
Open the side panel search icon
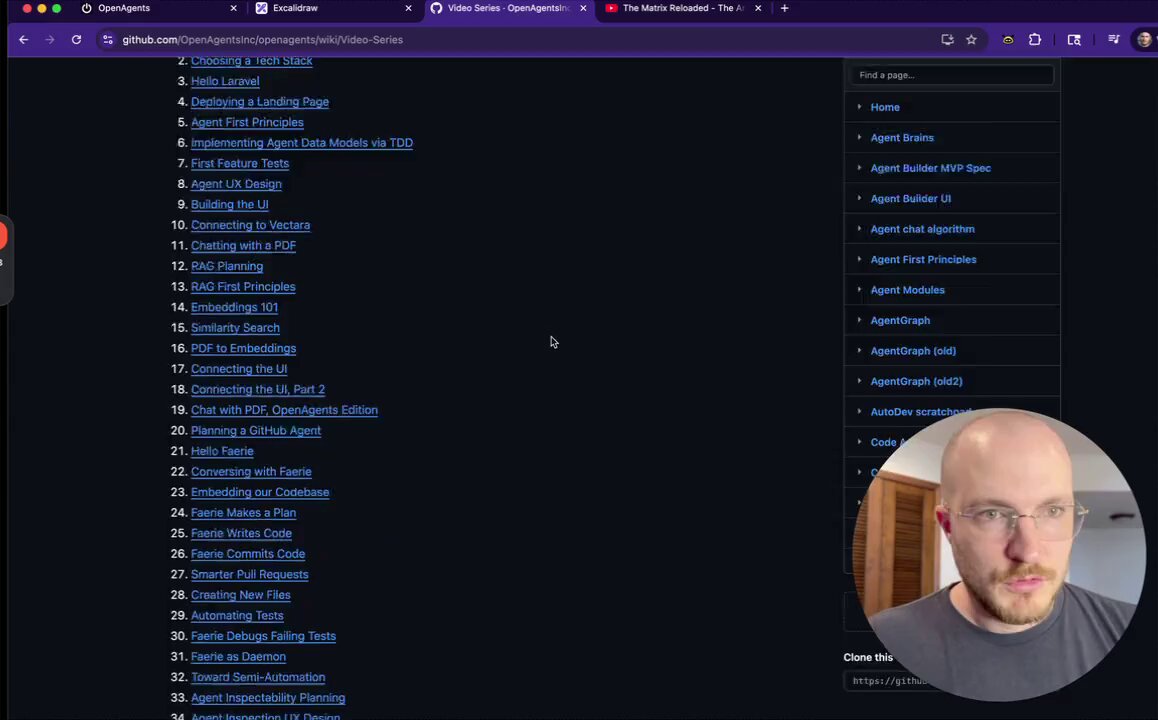[1075, 40]
